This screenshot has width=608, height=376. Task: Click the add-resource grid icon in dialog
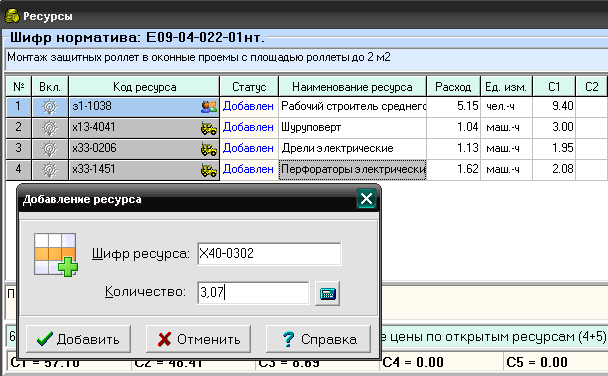pos(55,255)
